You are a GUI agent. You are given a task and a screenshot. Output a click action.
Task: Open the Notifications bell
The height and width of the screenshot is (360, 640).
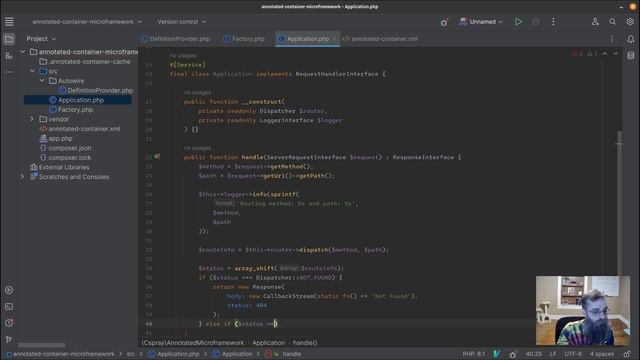click(631, 39)
